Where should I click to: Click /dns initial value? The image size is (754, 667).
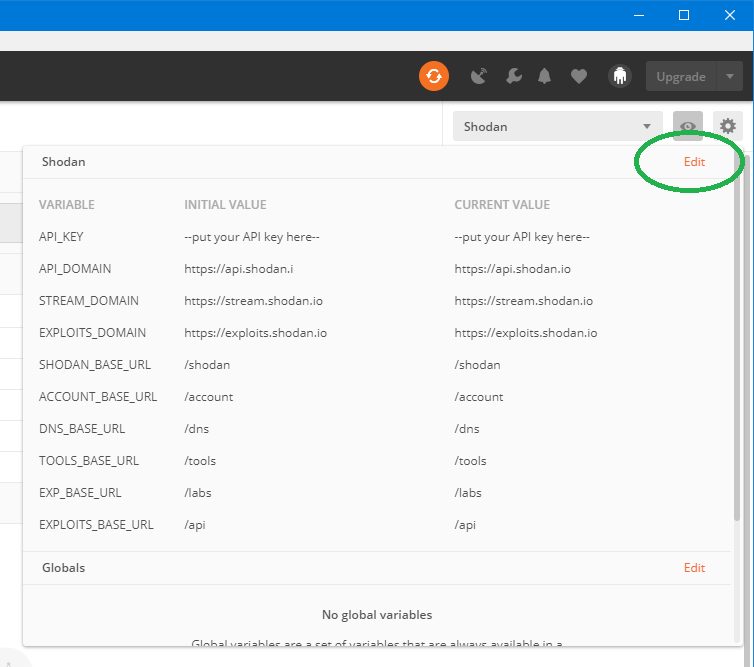point(196,428)
